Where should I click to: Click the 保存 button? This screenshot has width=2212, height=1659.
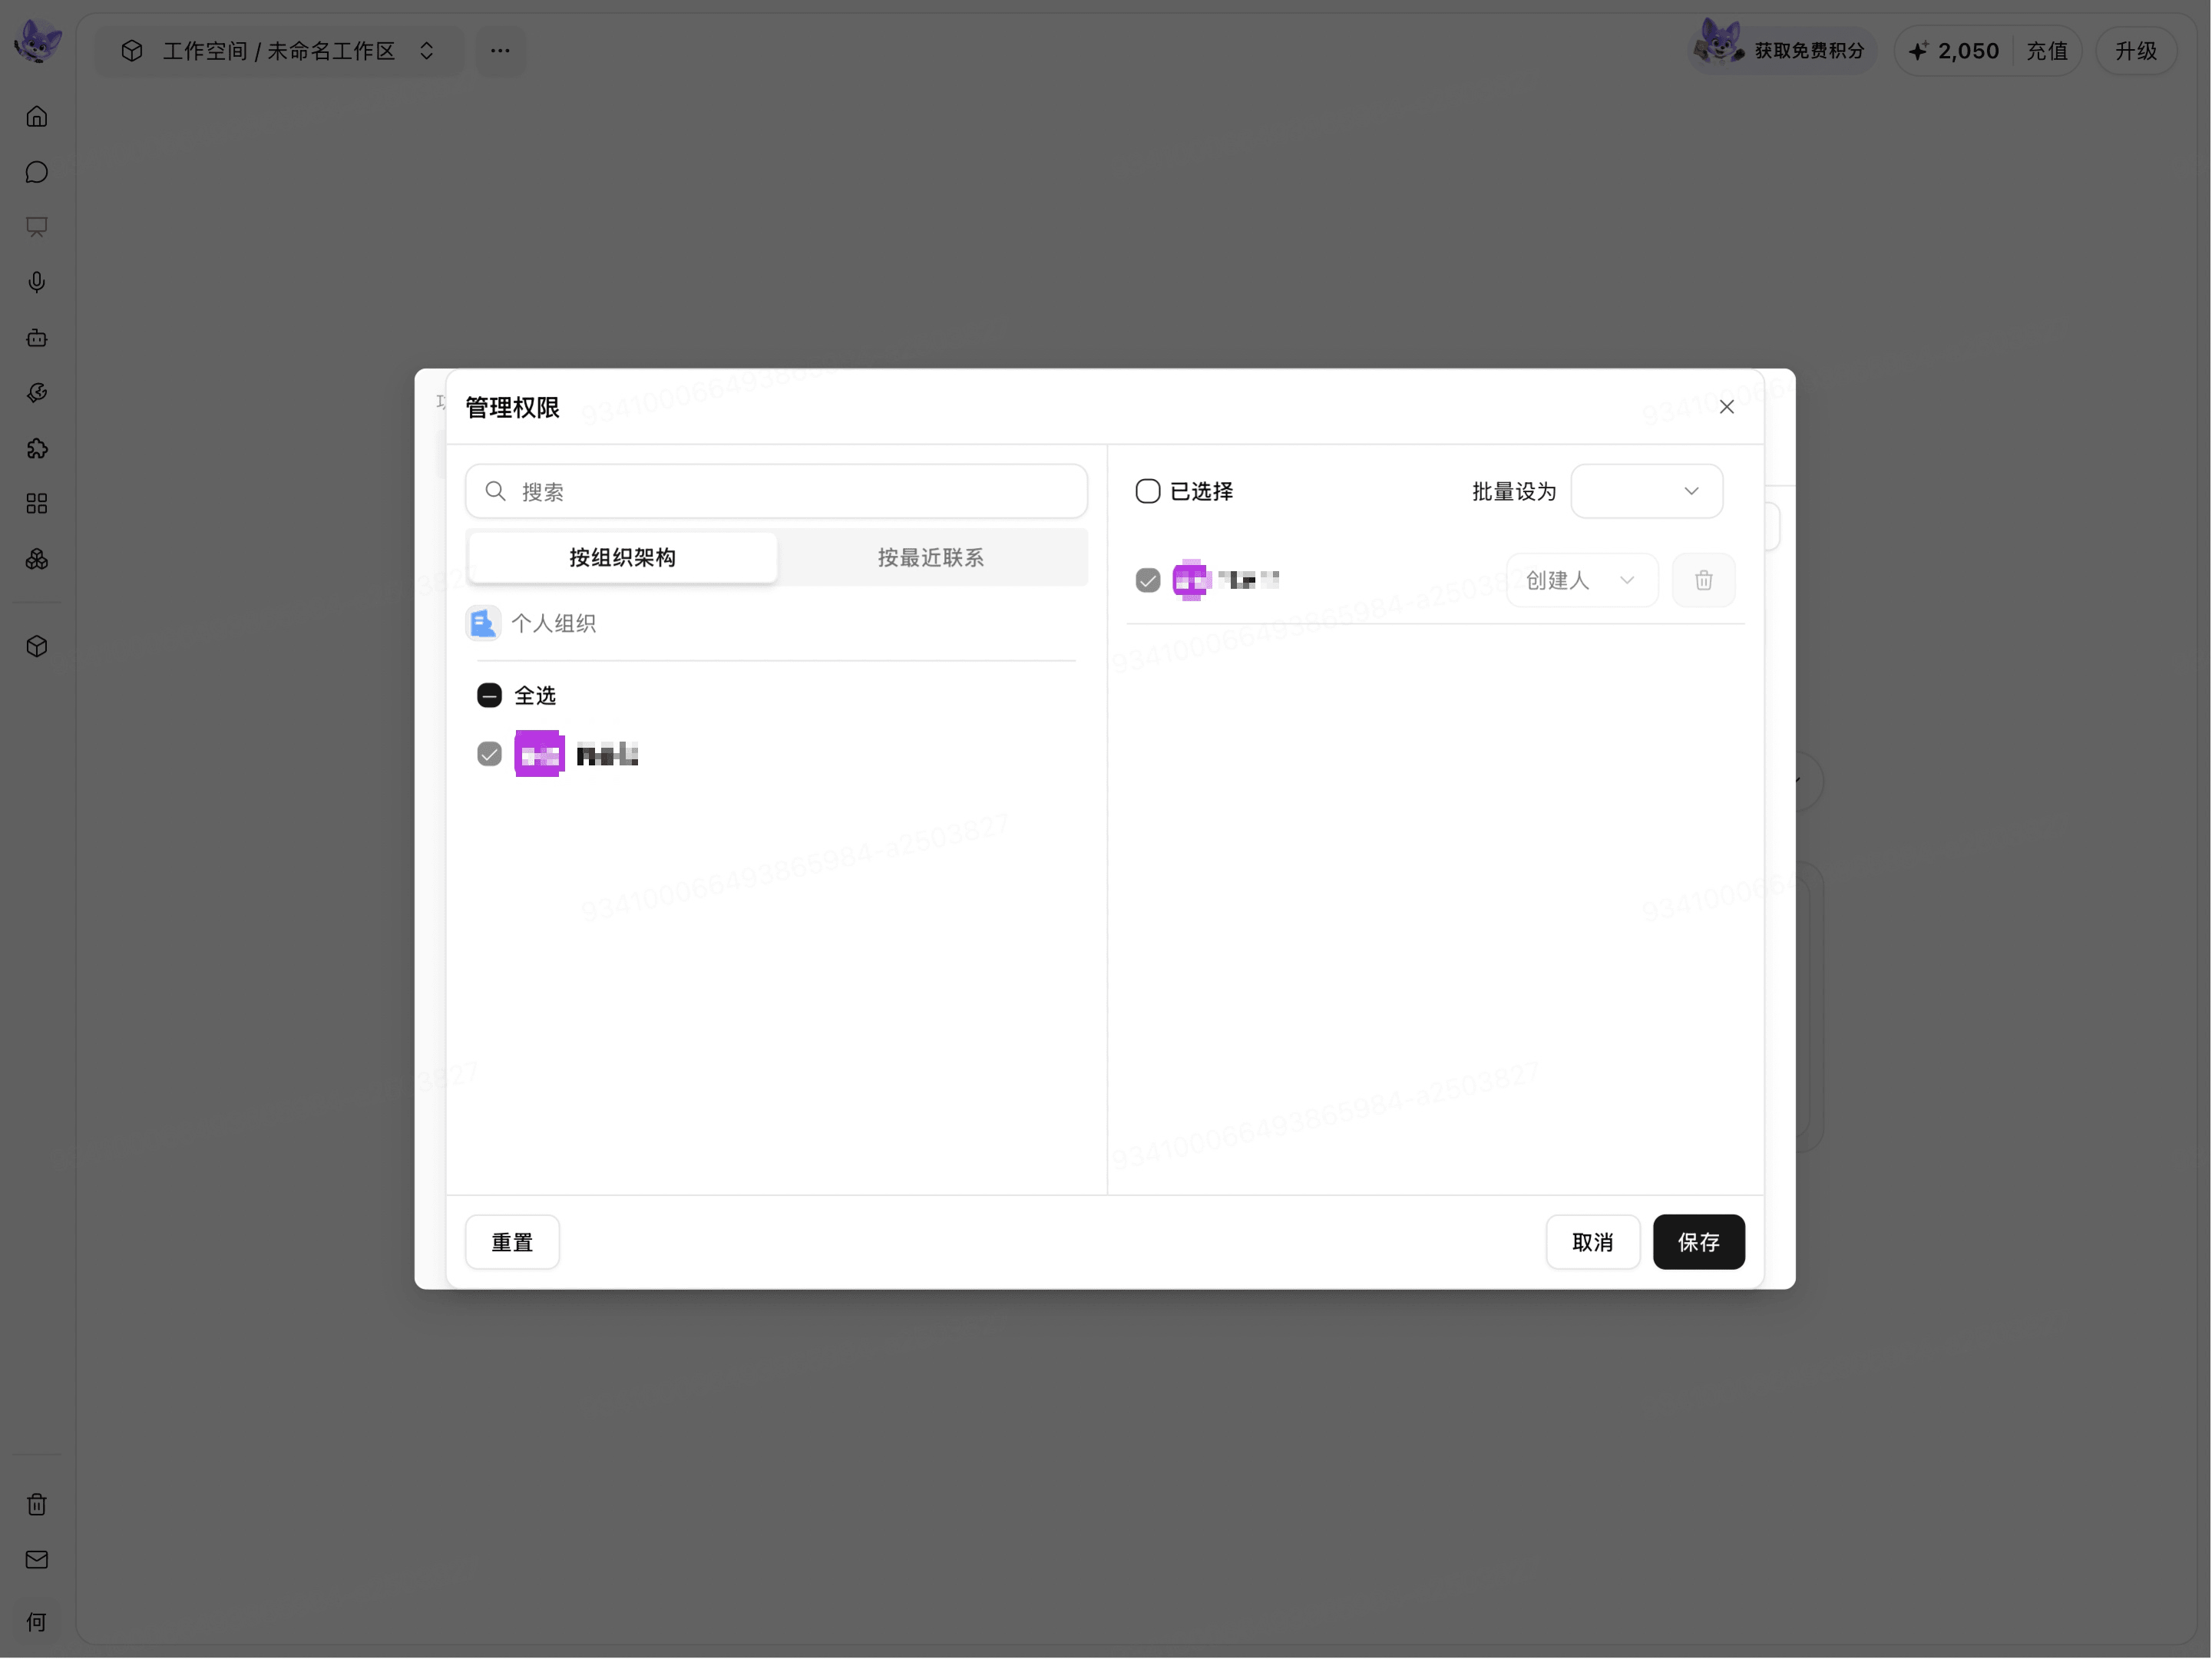coord(1699,1242)
